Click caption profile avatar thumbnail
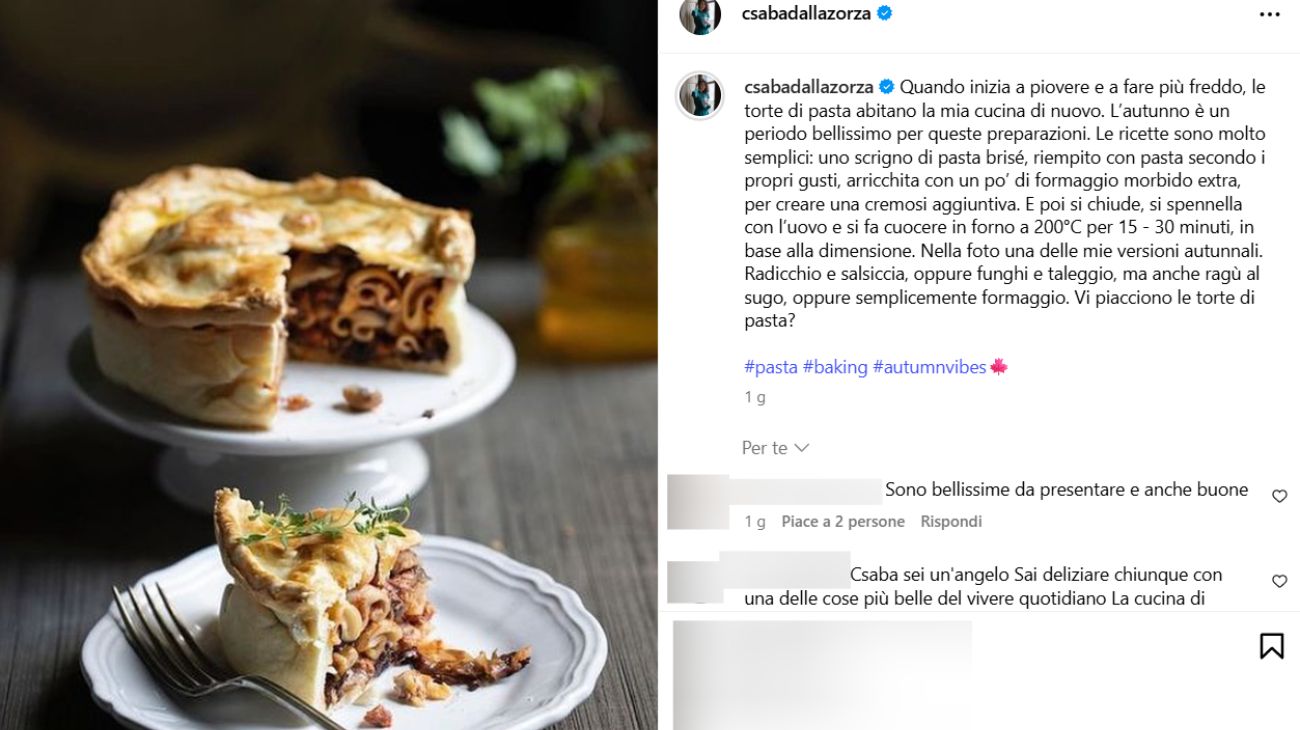 pyautogui.click(x=700, y=96)
